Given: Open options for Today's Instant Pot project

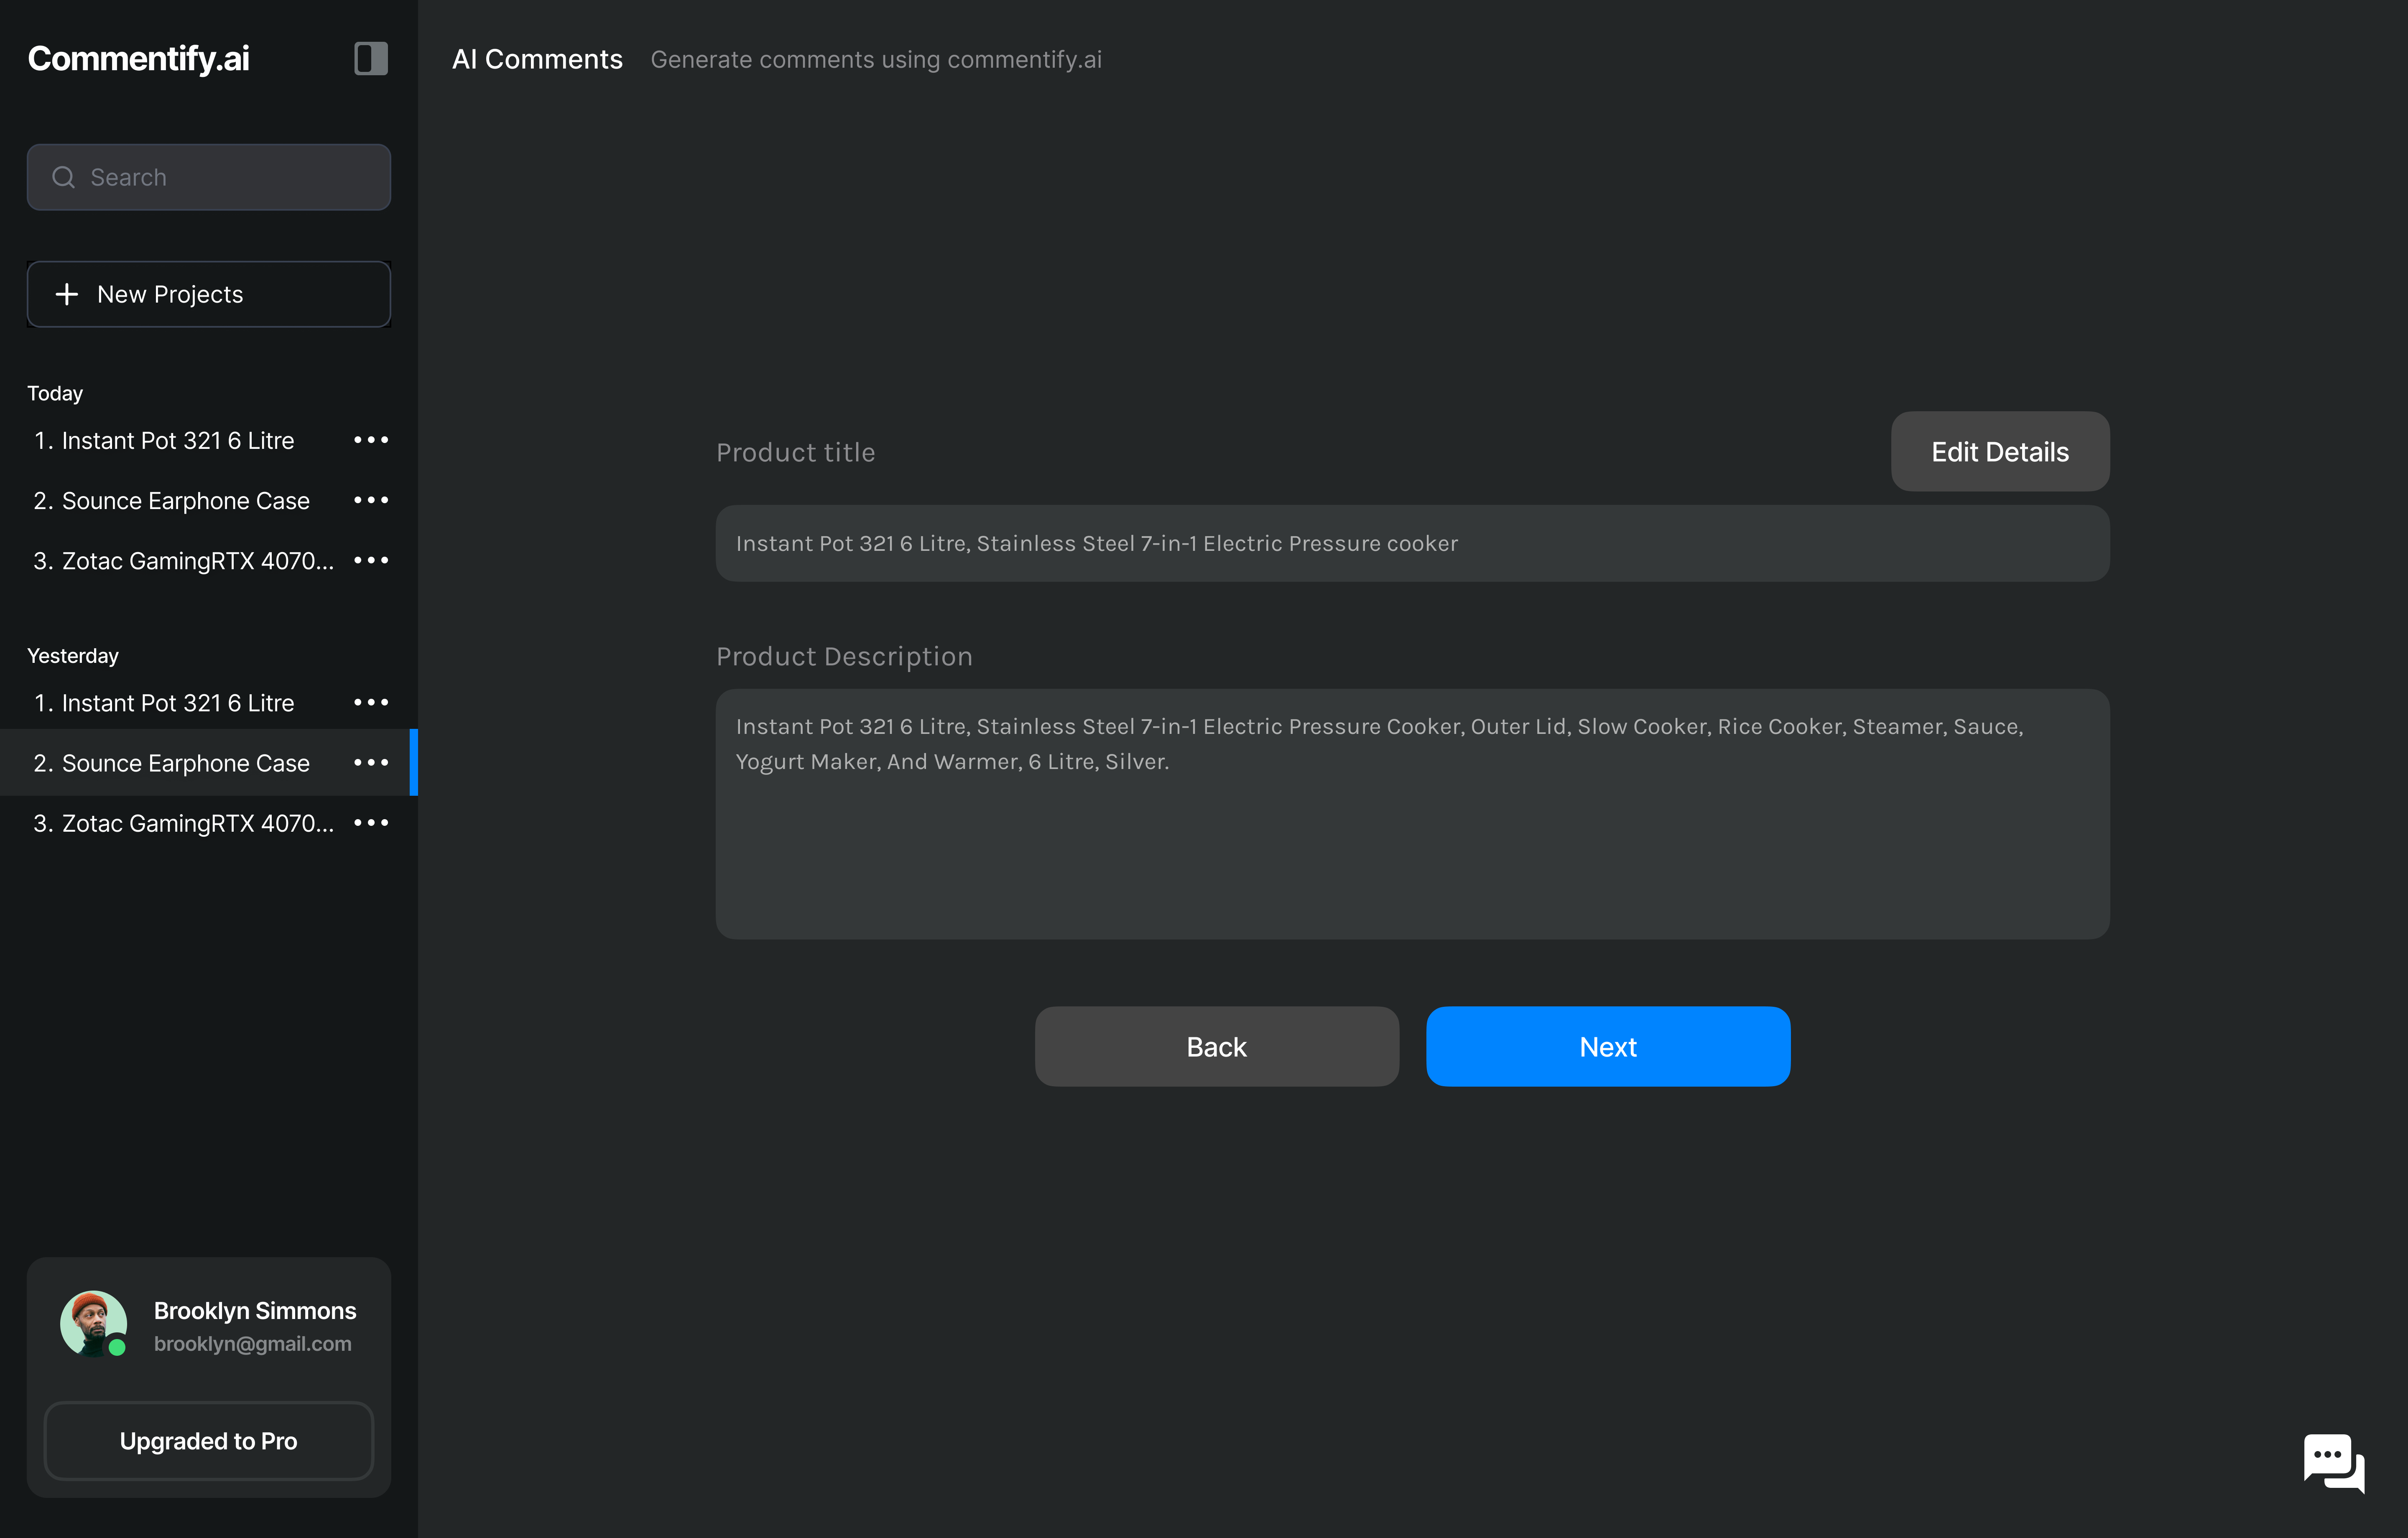Looking at the screenshot, I should 371,440.
